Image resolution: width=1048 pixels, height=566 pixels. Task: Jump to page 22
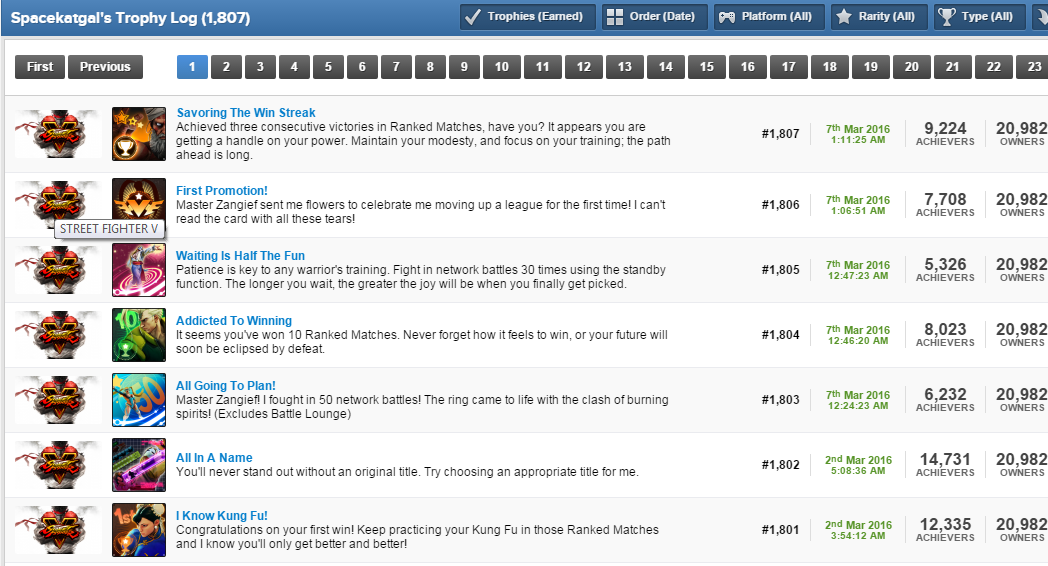[x=994, y=67]
